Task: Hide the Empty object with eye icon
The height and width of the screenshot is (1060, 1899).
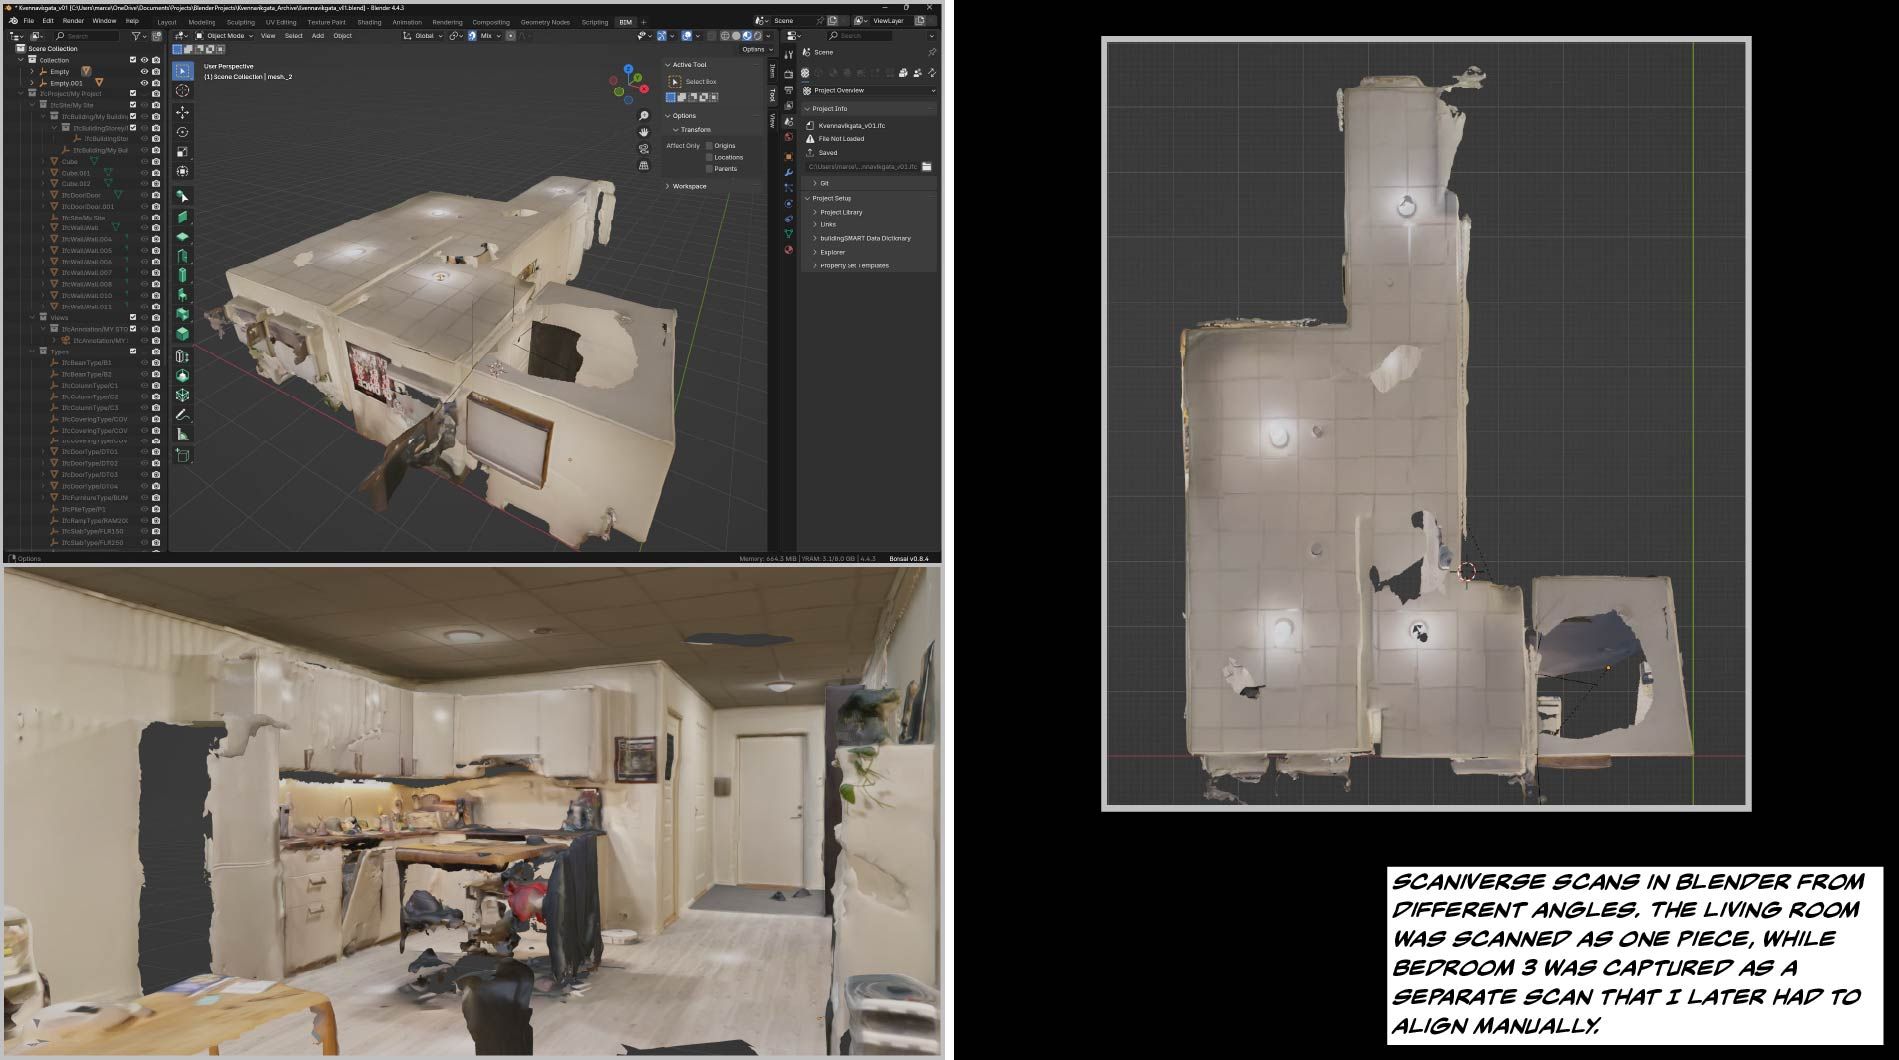Action: click(x=144, y=72)
